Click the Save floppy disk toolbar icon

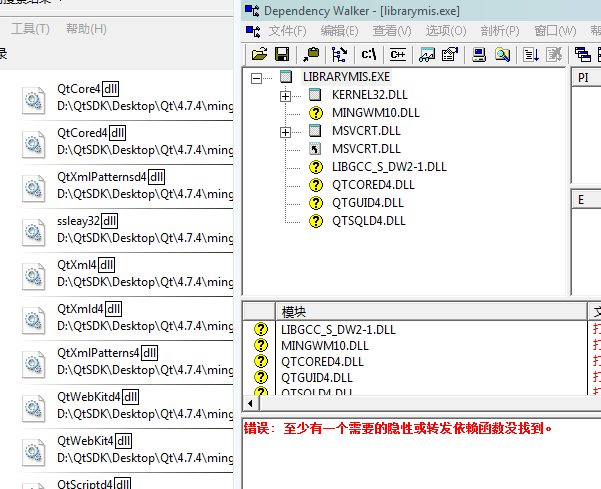pos(282,54)
